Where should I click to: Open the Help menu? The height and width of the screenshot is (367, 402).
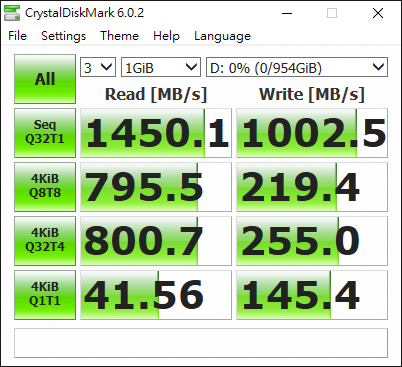point(166,36)
